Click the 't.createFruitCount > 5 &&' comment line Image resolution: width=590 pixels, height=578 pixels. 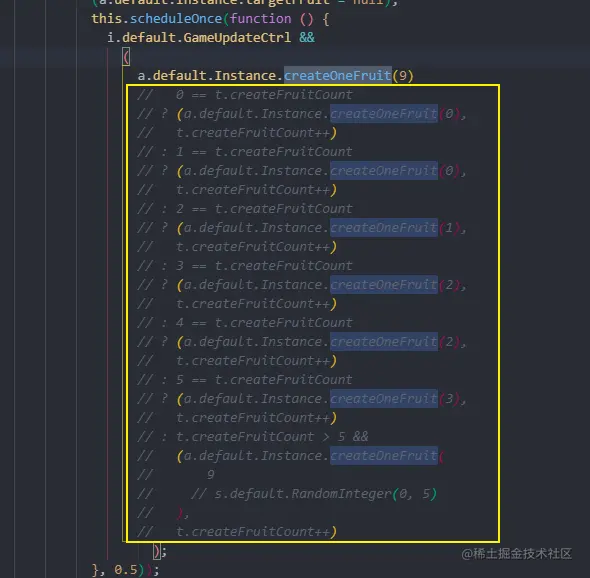coord(253,437)
